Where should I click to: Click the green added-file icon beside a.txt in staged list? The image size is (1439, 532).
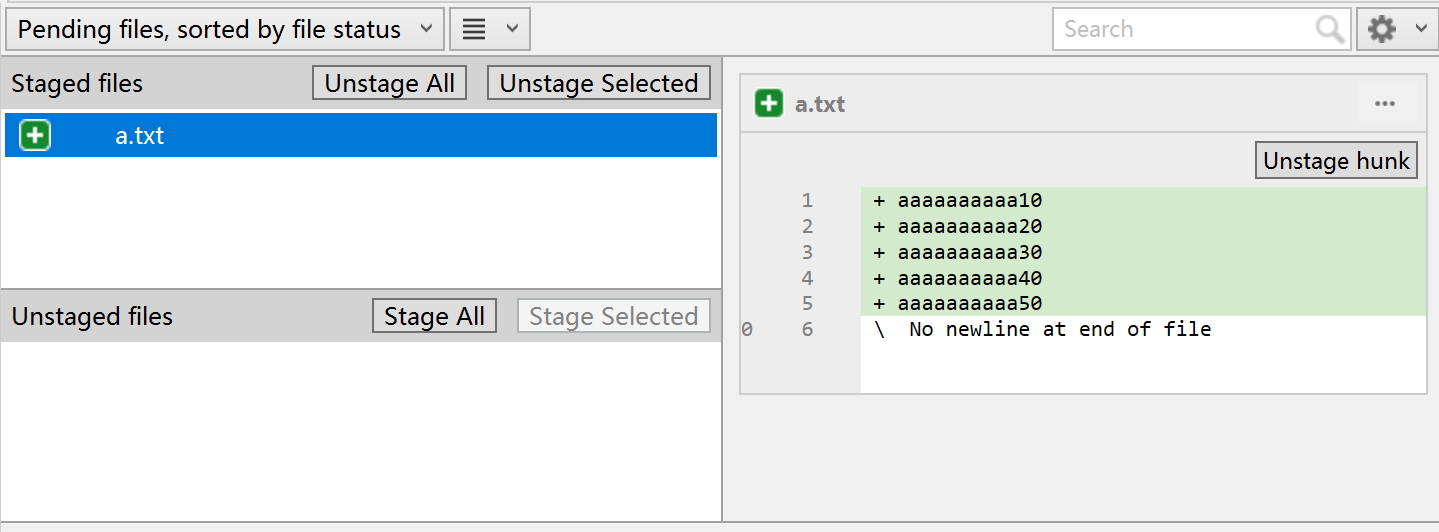click(35, 136)
